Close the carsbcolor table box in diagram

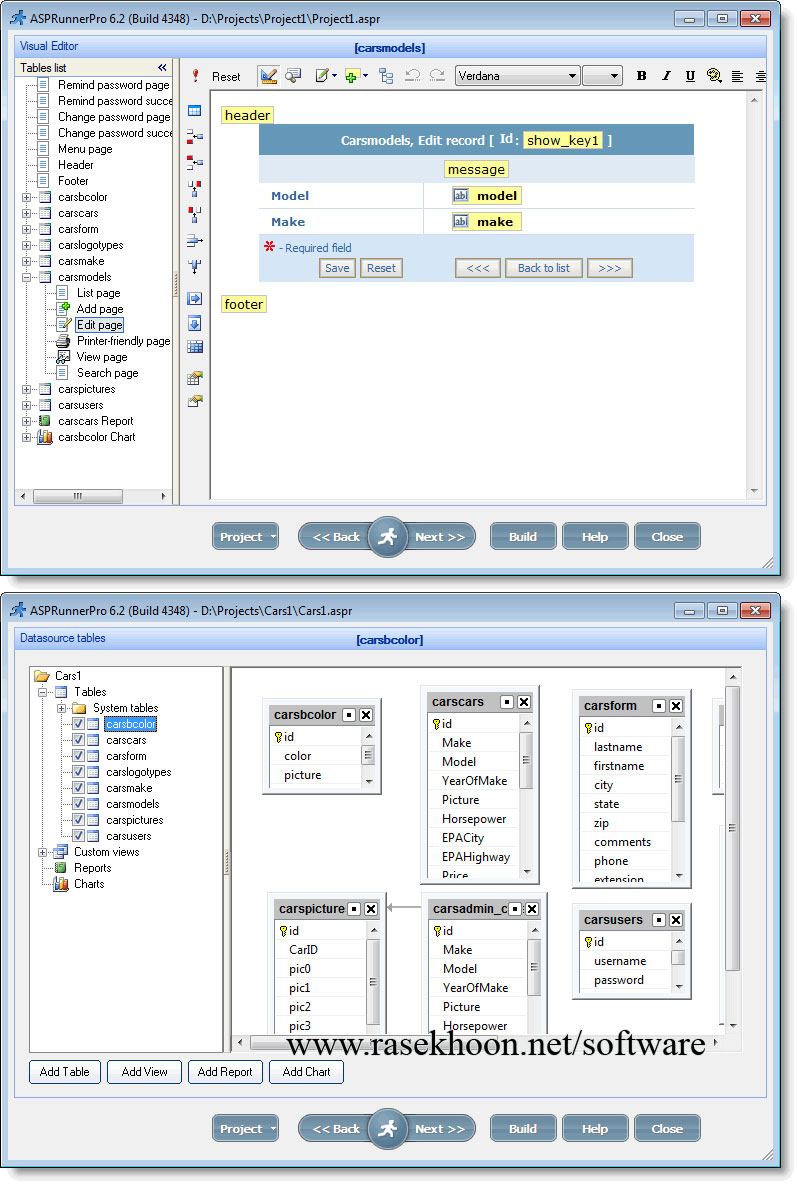[x=366, y=715]
